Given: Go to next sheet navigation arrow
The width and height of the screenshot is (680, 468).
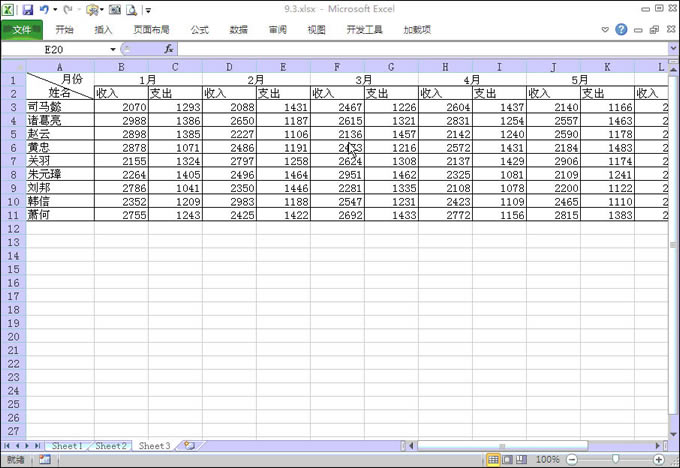Looking at the screenshot, I should [x=27, y=445].
